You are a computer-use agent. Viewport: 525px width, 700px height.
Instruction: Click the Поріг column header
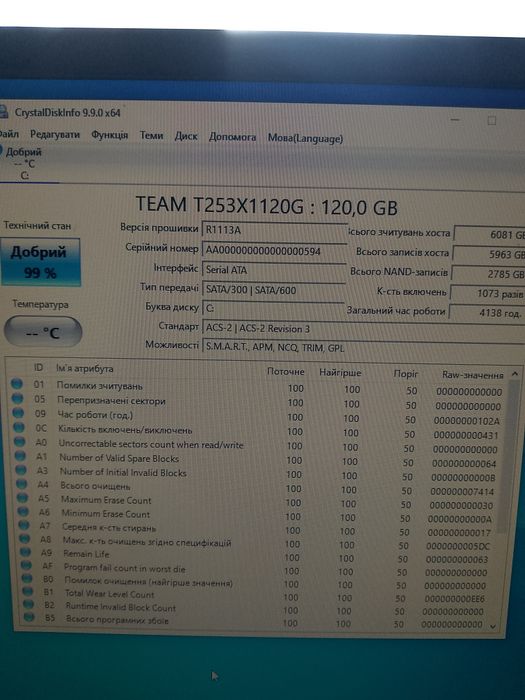[x=405, y=374]
